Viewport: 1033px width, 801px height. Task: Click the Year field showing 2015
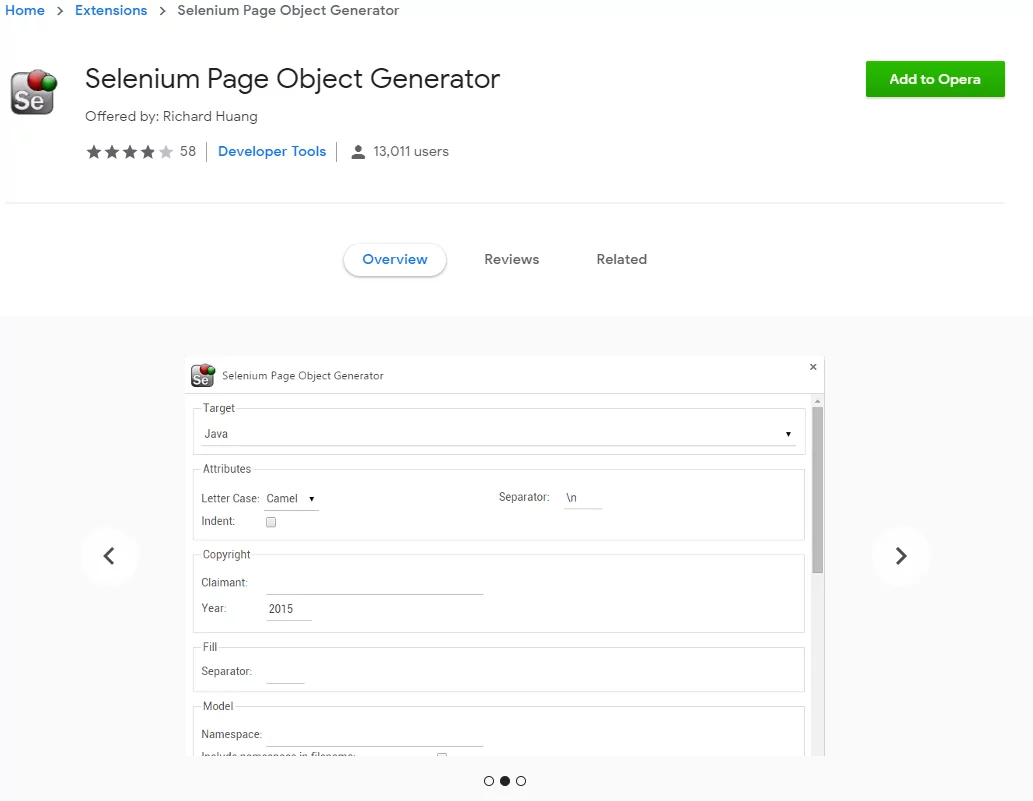tap(289, 609)
